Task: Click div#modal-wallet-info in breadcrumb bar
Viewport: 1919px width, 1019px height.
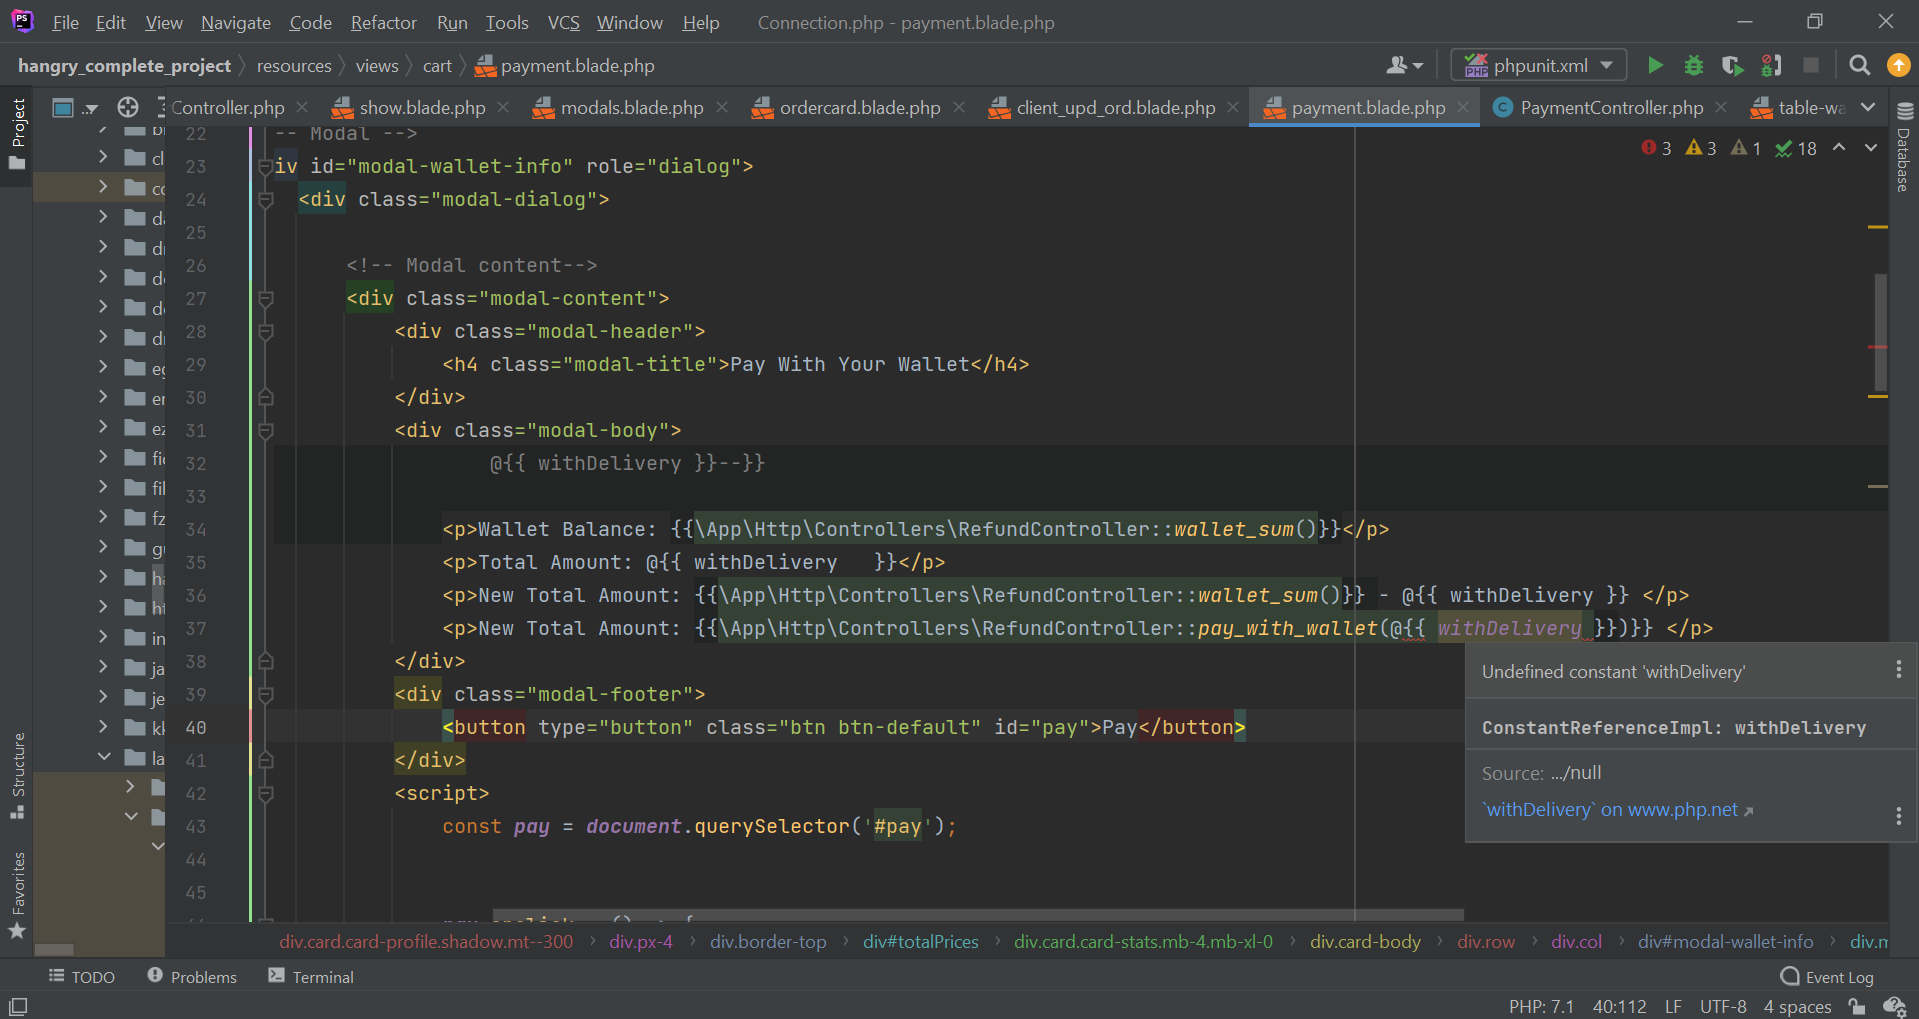Action: click(x=1725, y=941)
